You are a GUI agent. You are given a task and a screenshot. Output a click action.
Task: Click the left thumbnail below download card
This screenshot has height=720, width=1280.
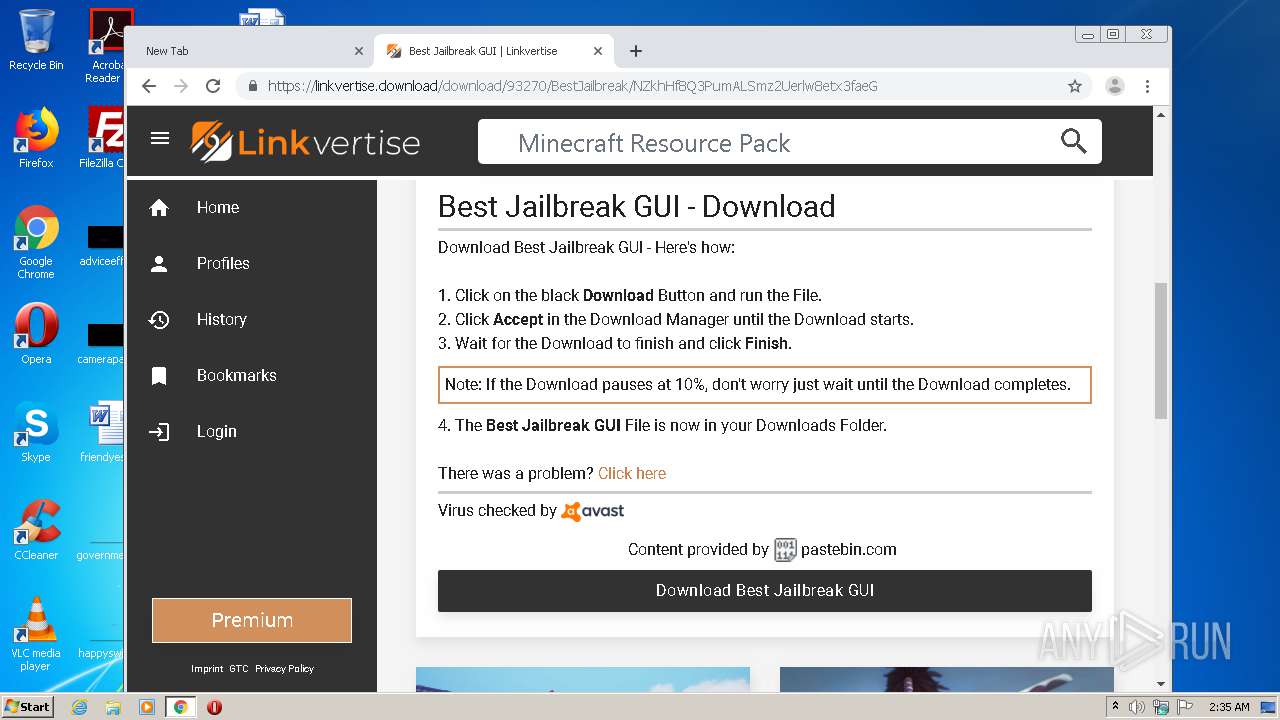[x=583, y=679]
